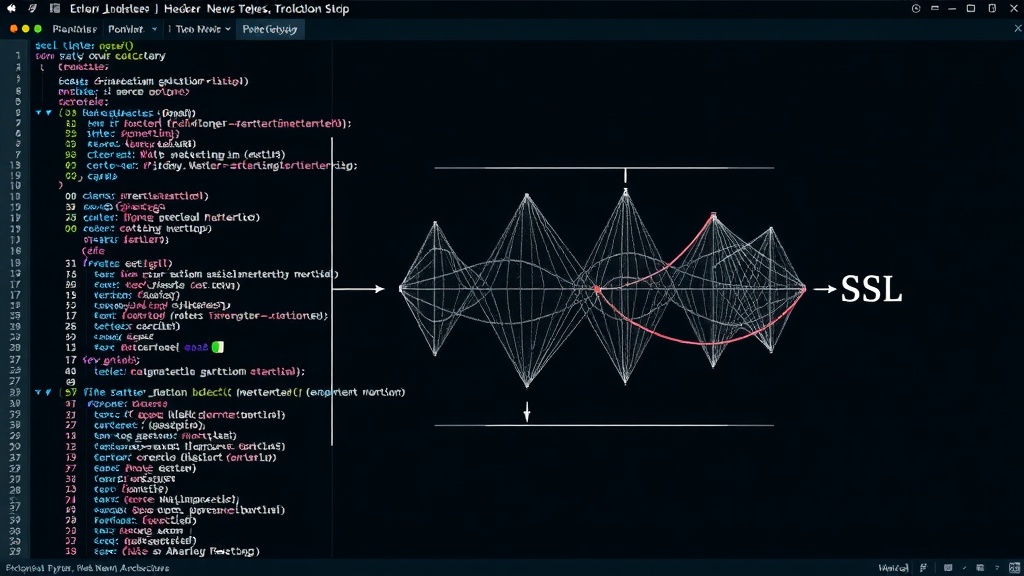Screen dimensions: 1024x576
Task: Click the green traffic-light button
Action: [38, 29]
